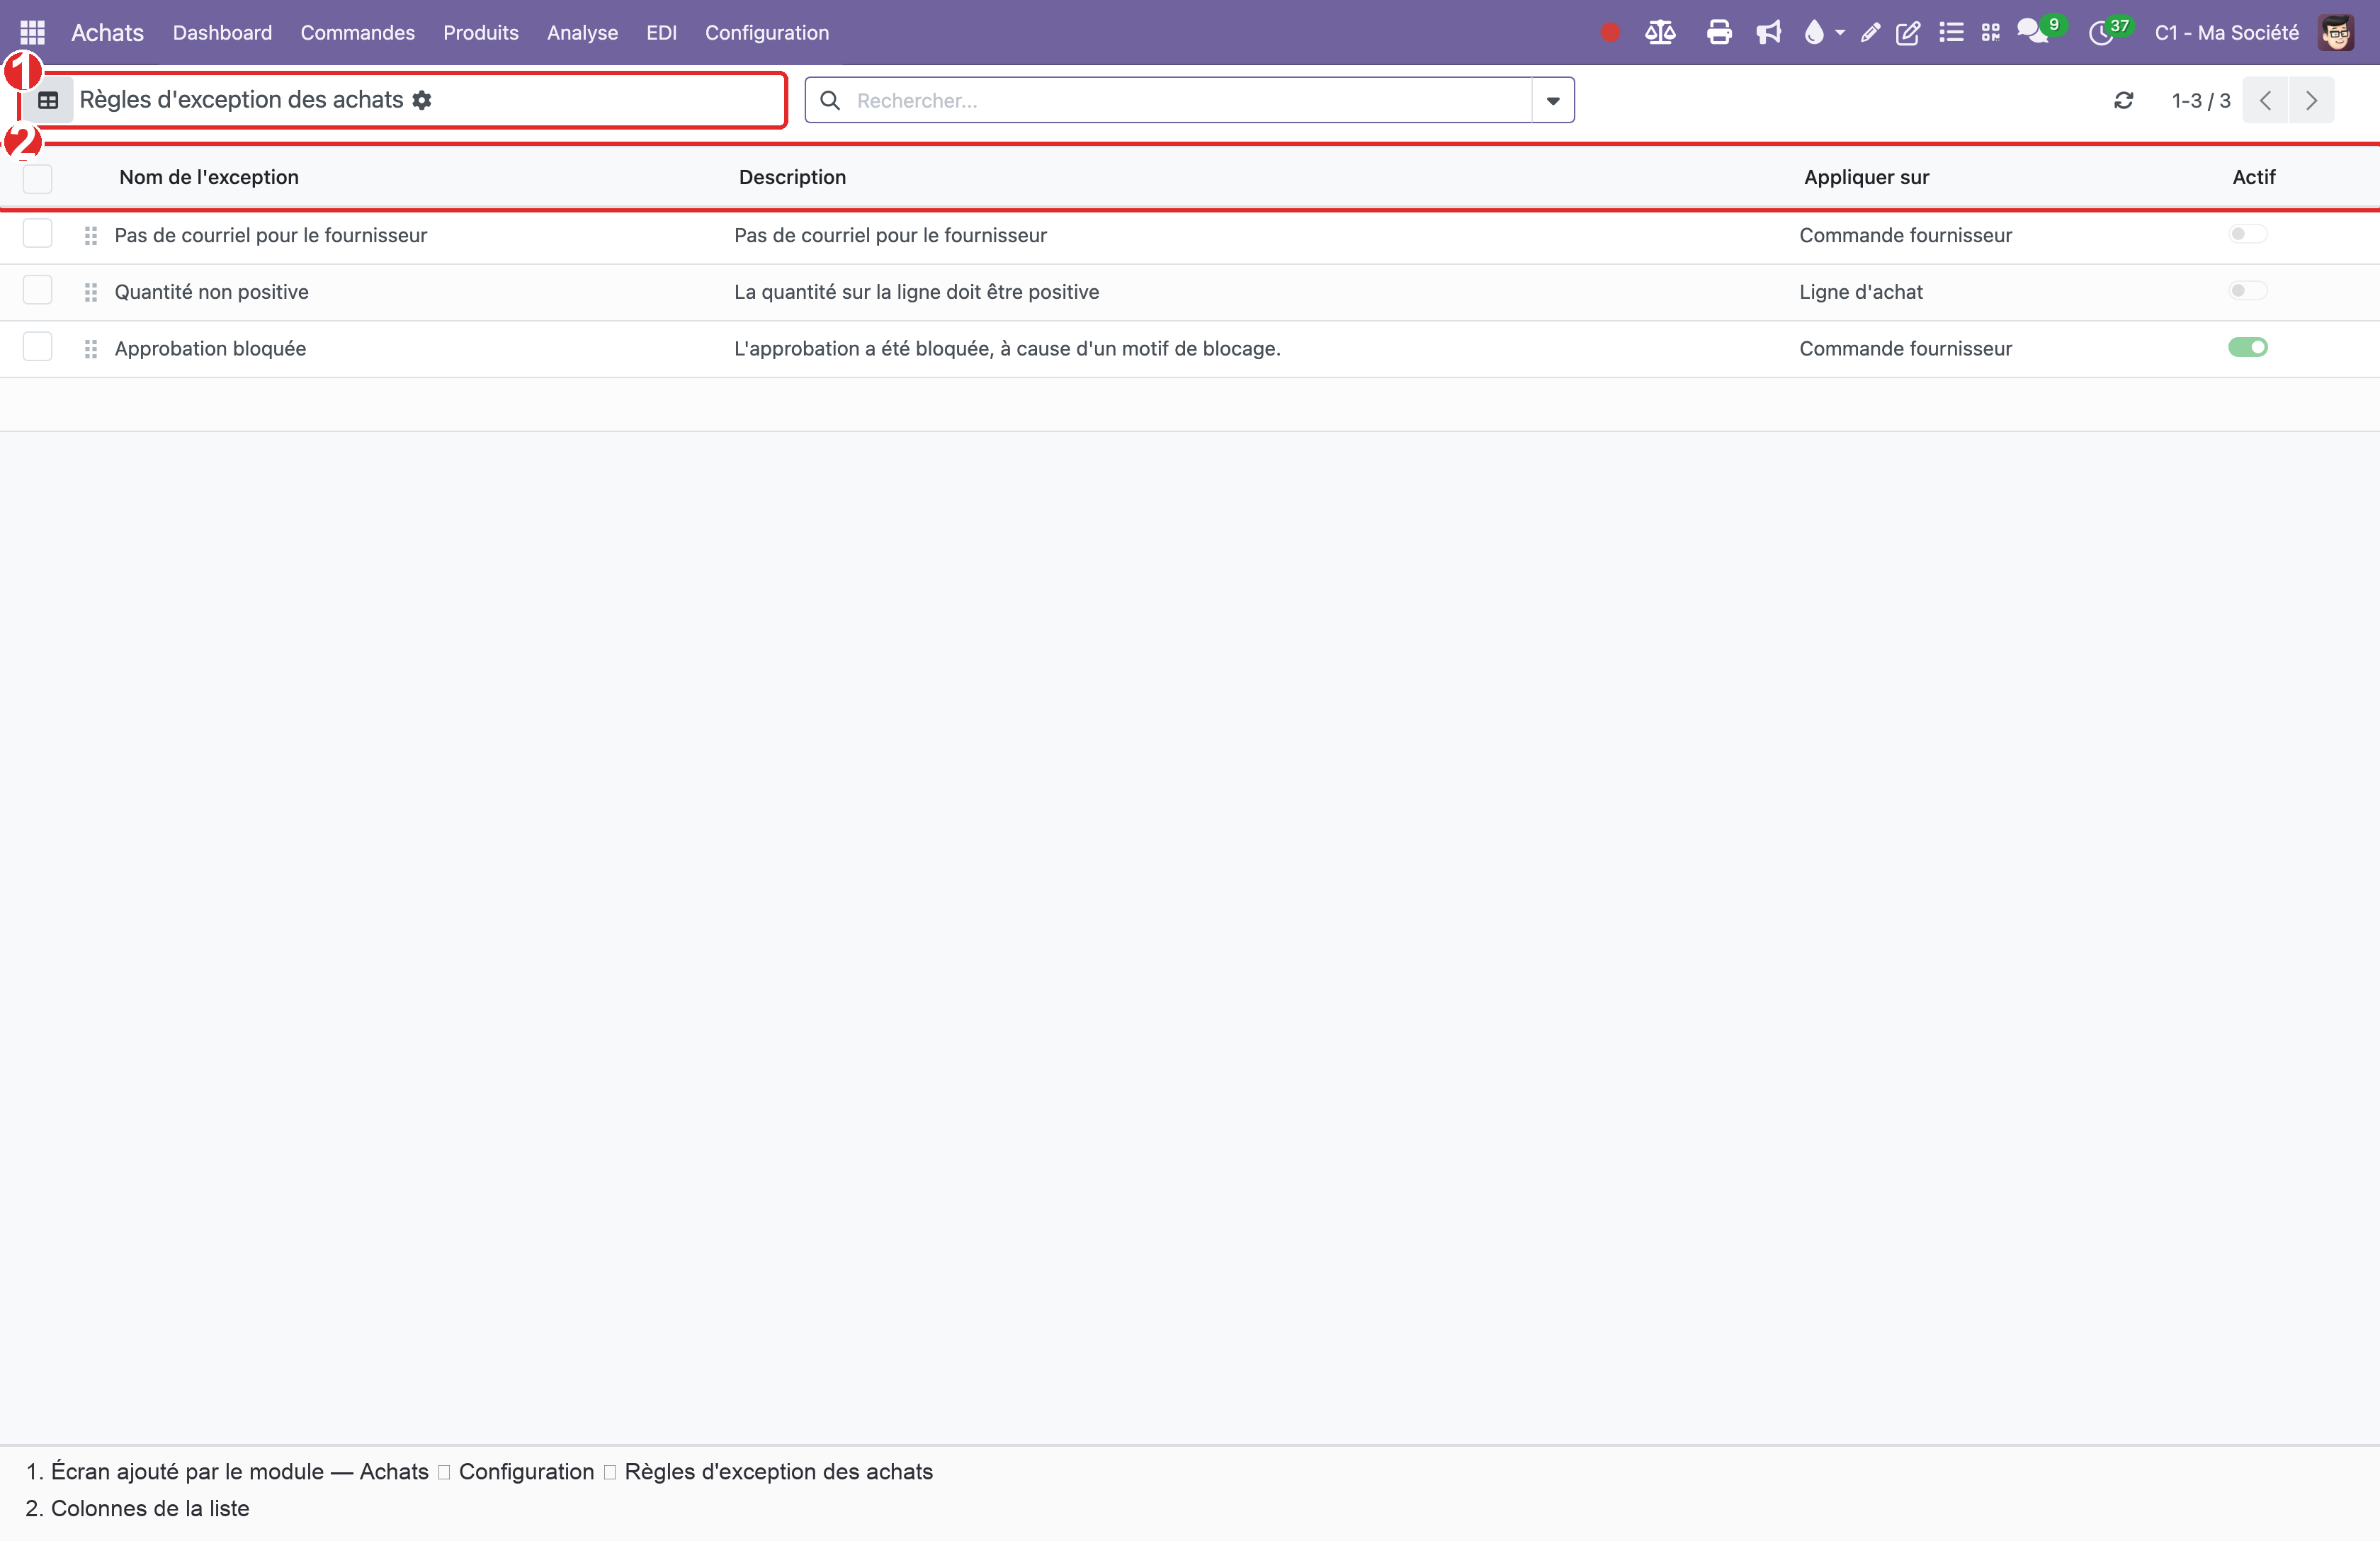Tick checkbox for Pas de courriel row
The image size is (2380, 1541).
pos(38,234)
